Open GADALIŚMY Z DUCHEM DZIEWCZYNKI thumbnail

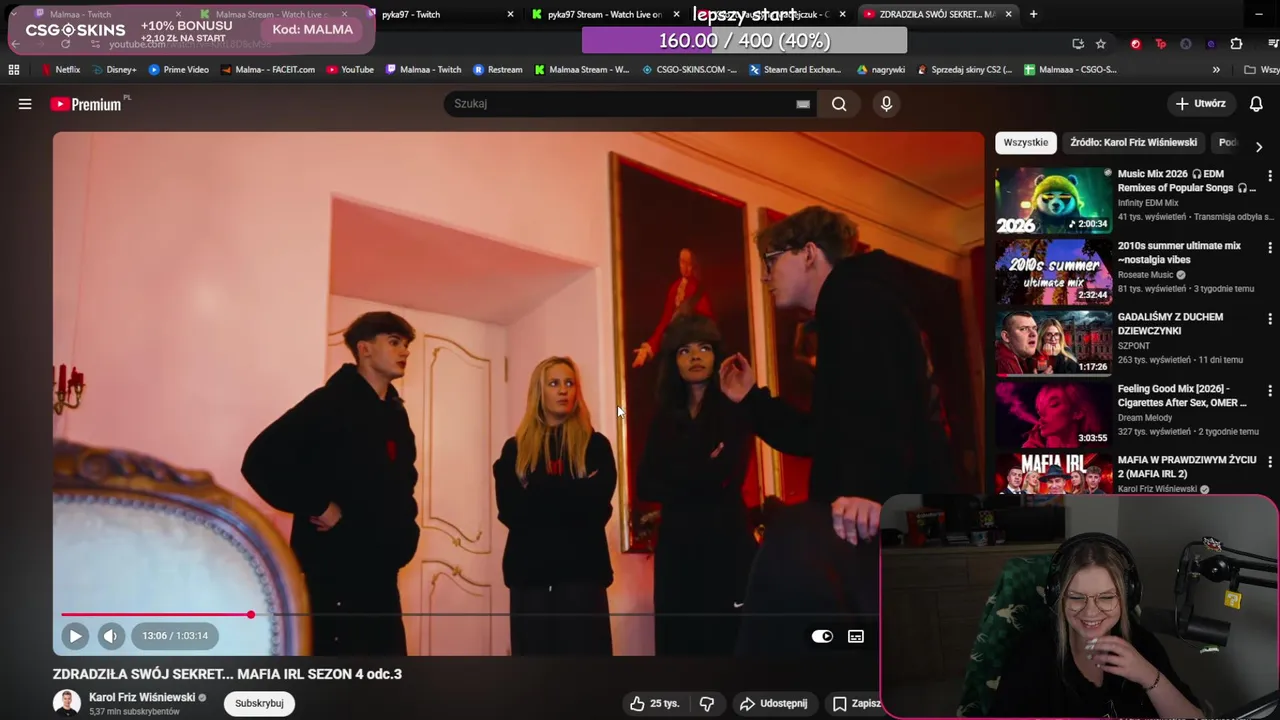pyautogui.click(x=1053, y=343)
